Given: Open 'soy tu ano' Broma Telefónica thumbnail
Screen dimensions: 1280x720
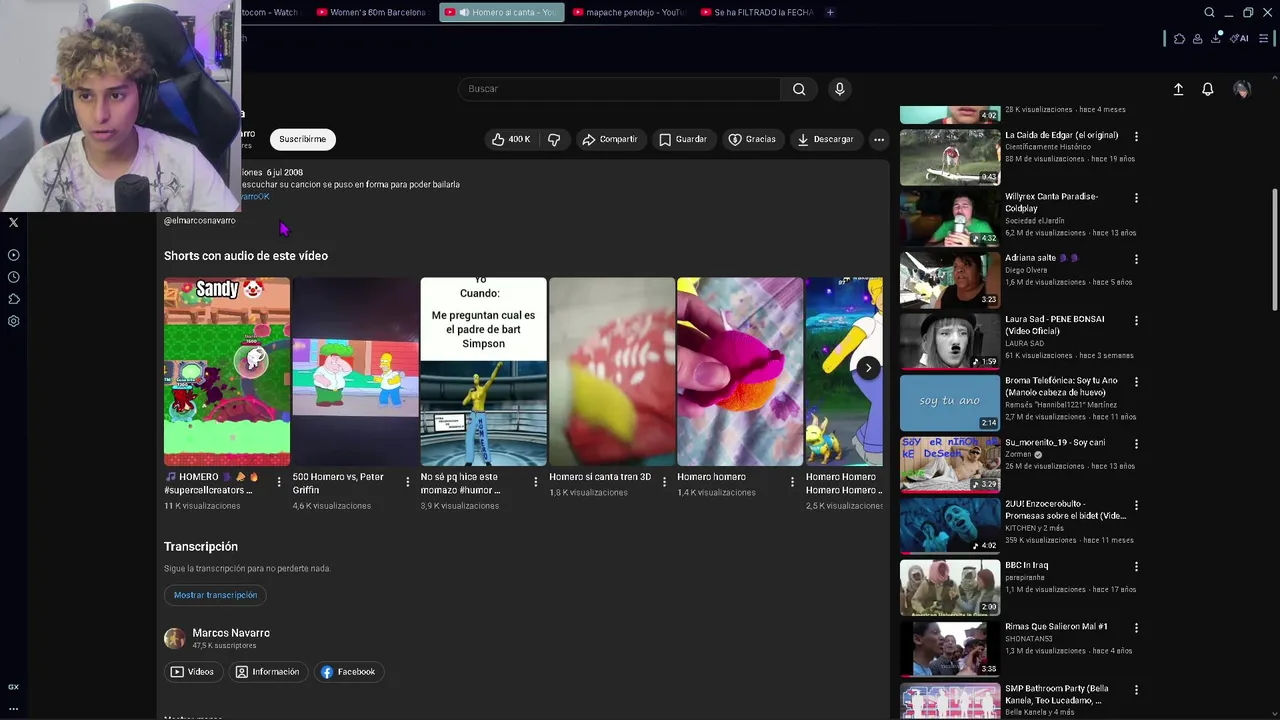Looking at the screenshot, I should pyautogui.click(x=950, y=402).
